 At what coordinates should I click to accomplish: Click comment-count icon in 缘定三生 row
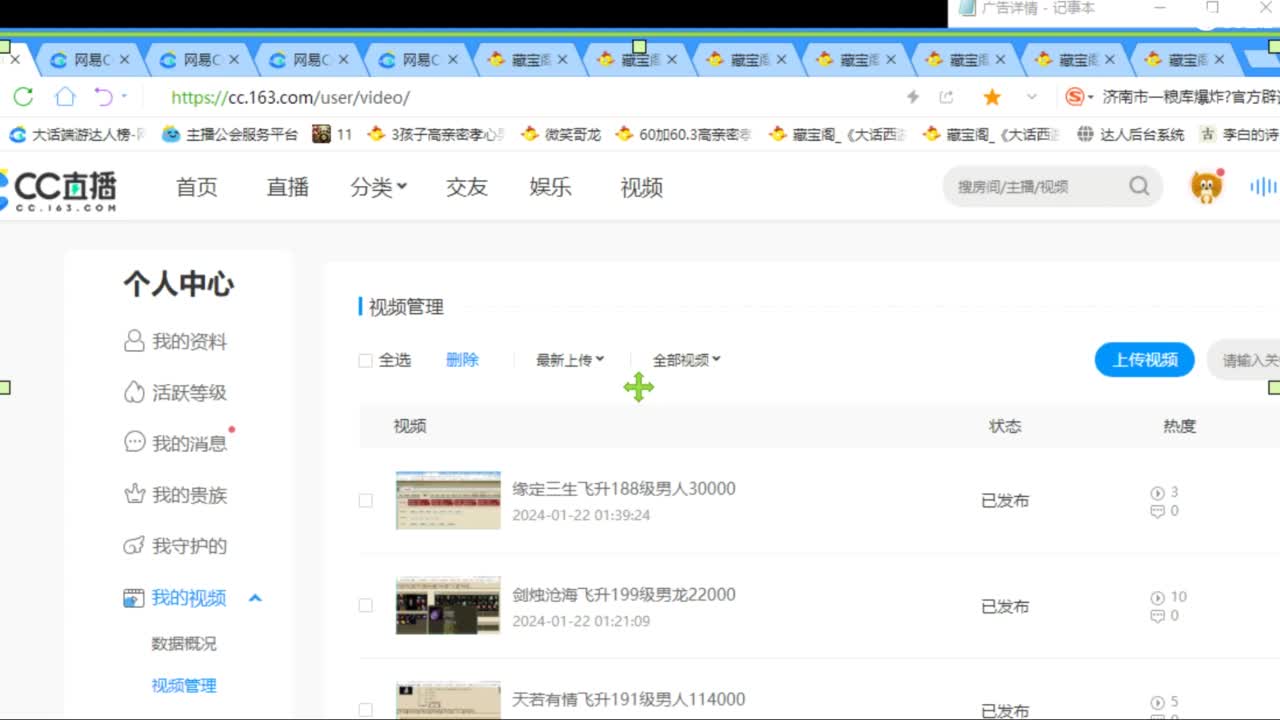[x=1158, y=511]
